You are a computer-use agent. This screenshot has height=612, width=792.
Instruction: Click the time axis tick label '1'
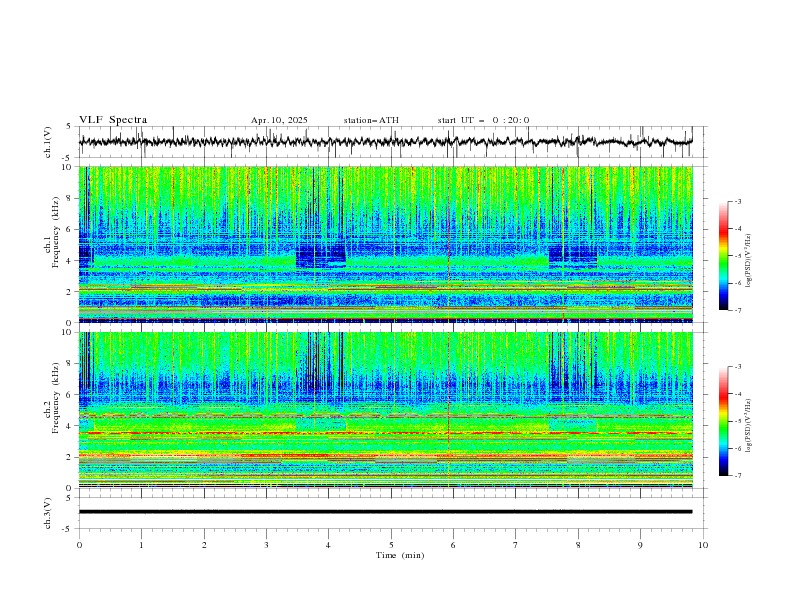click(x=141, y=545)
